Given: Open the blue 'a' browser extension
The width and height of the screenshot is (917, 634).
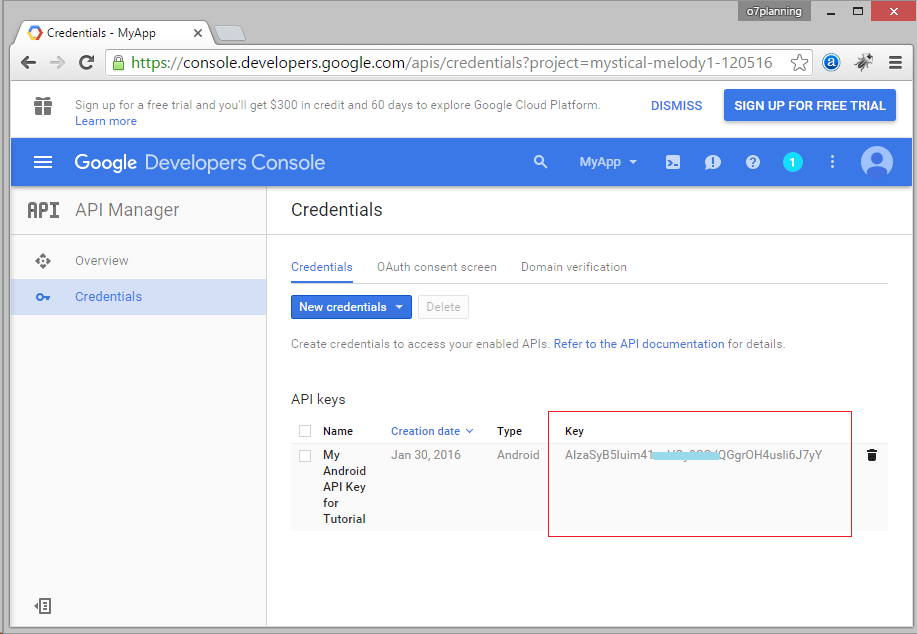Looking at the screenshot, I should (x=830, y=62).
